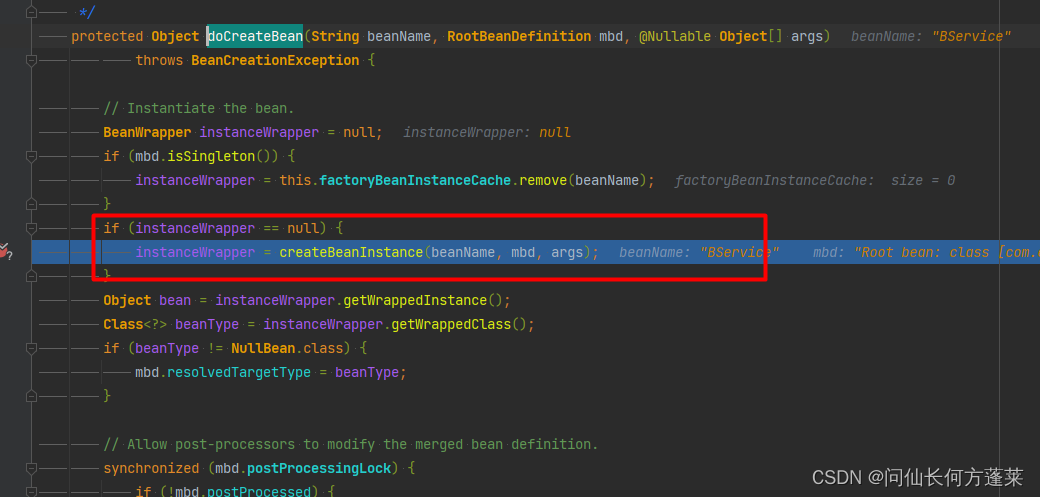Click the RootBeanDefinition parameter type
The width and height of the screenshot is (1040, 497).
click(x=519, y=36)
